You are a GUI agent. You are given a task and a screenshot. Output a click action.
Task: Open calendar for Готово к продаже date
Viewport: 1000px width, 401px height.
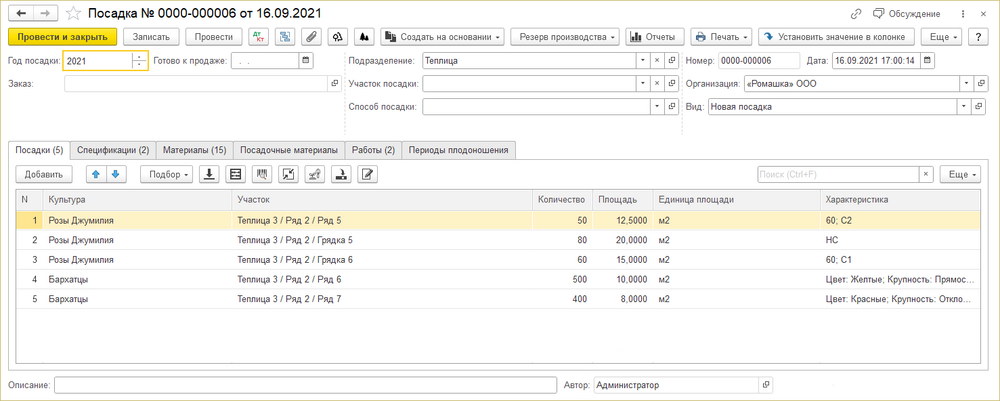click(x=305, y=60)
